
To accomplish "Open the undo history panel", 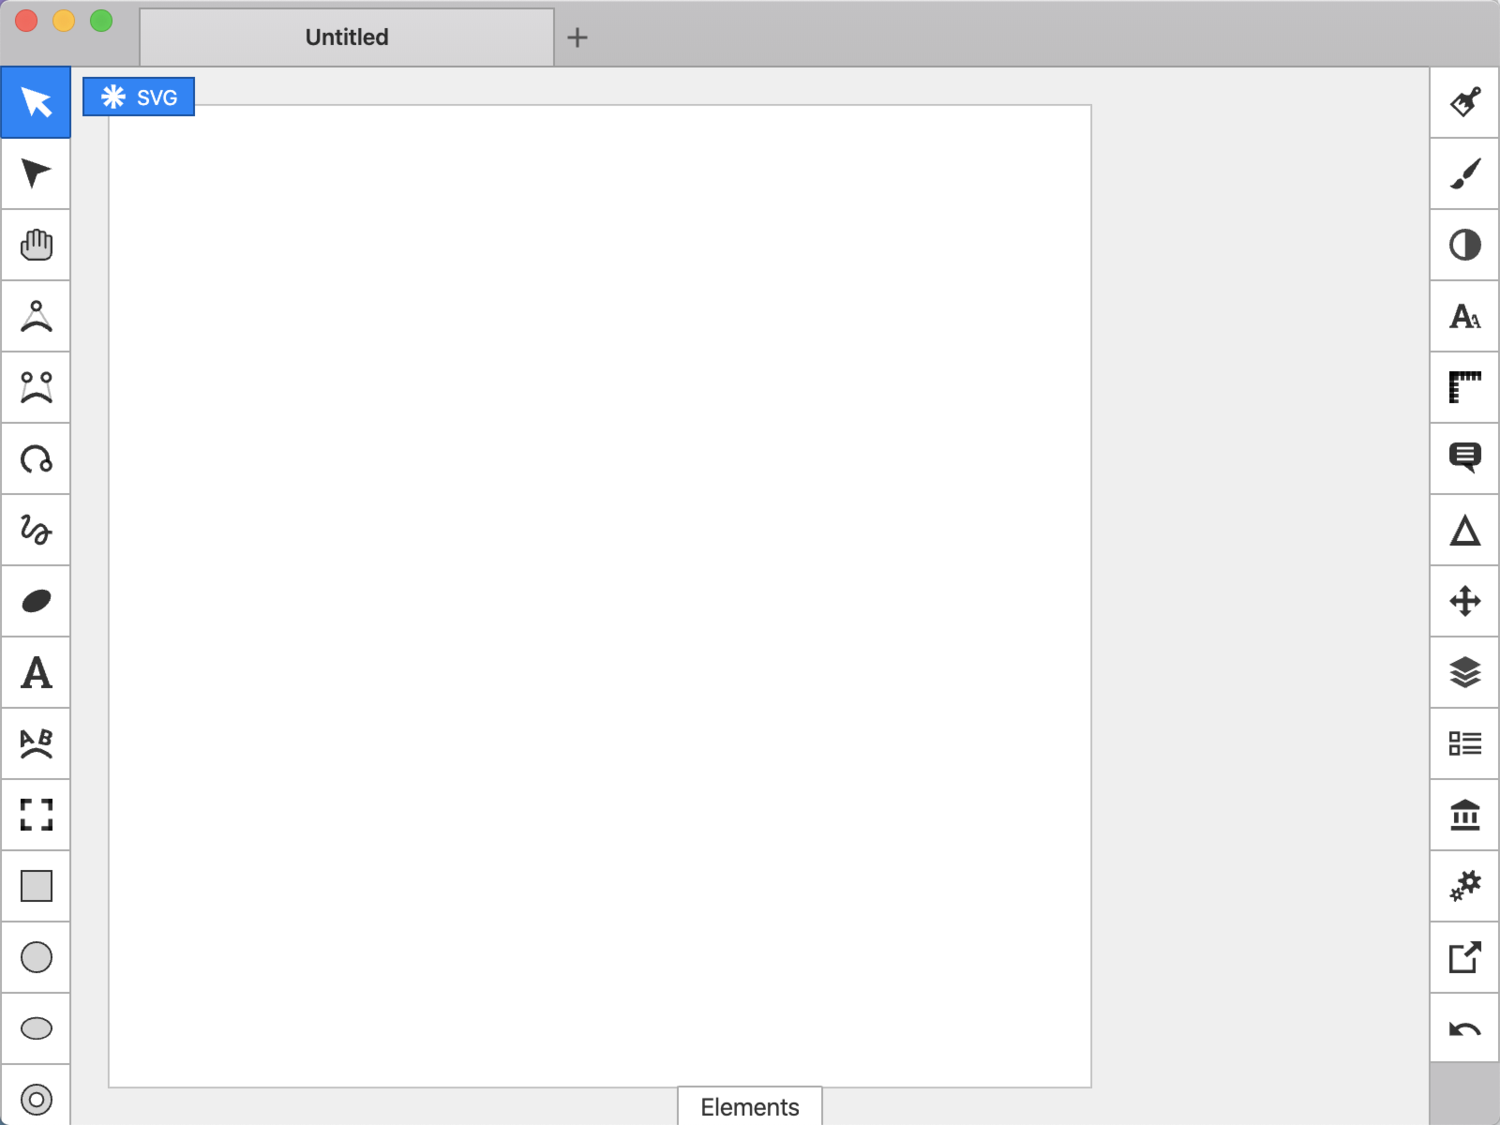I will [x=1464, y=1028].
